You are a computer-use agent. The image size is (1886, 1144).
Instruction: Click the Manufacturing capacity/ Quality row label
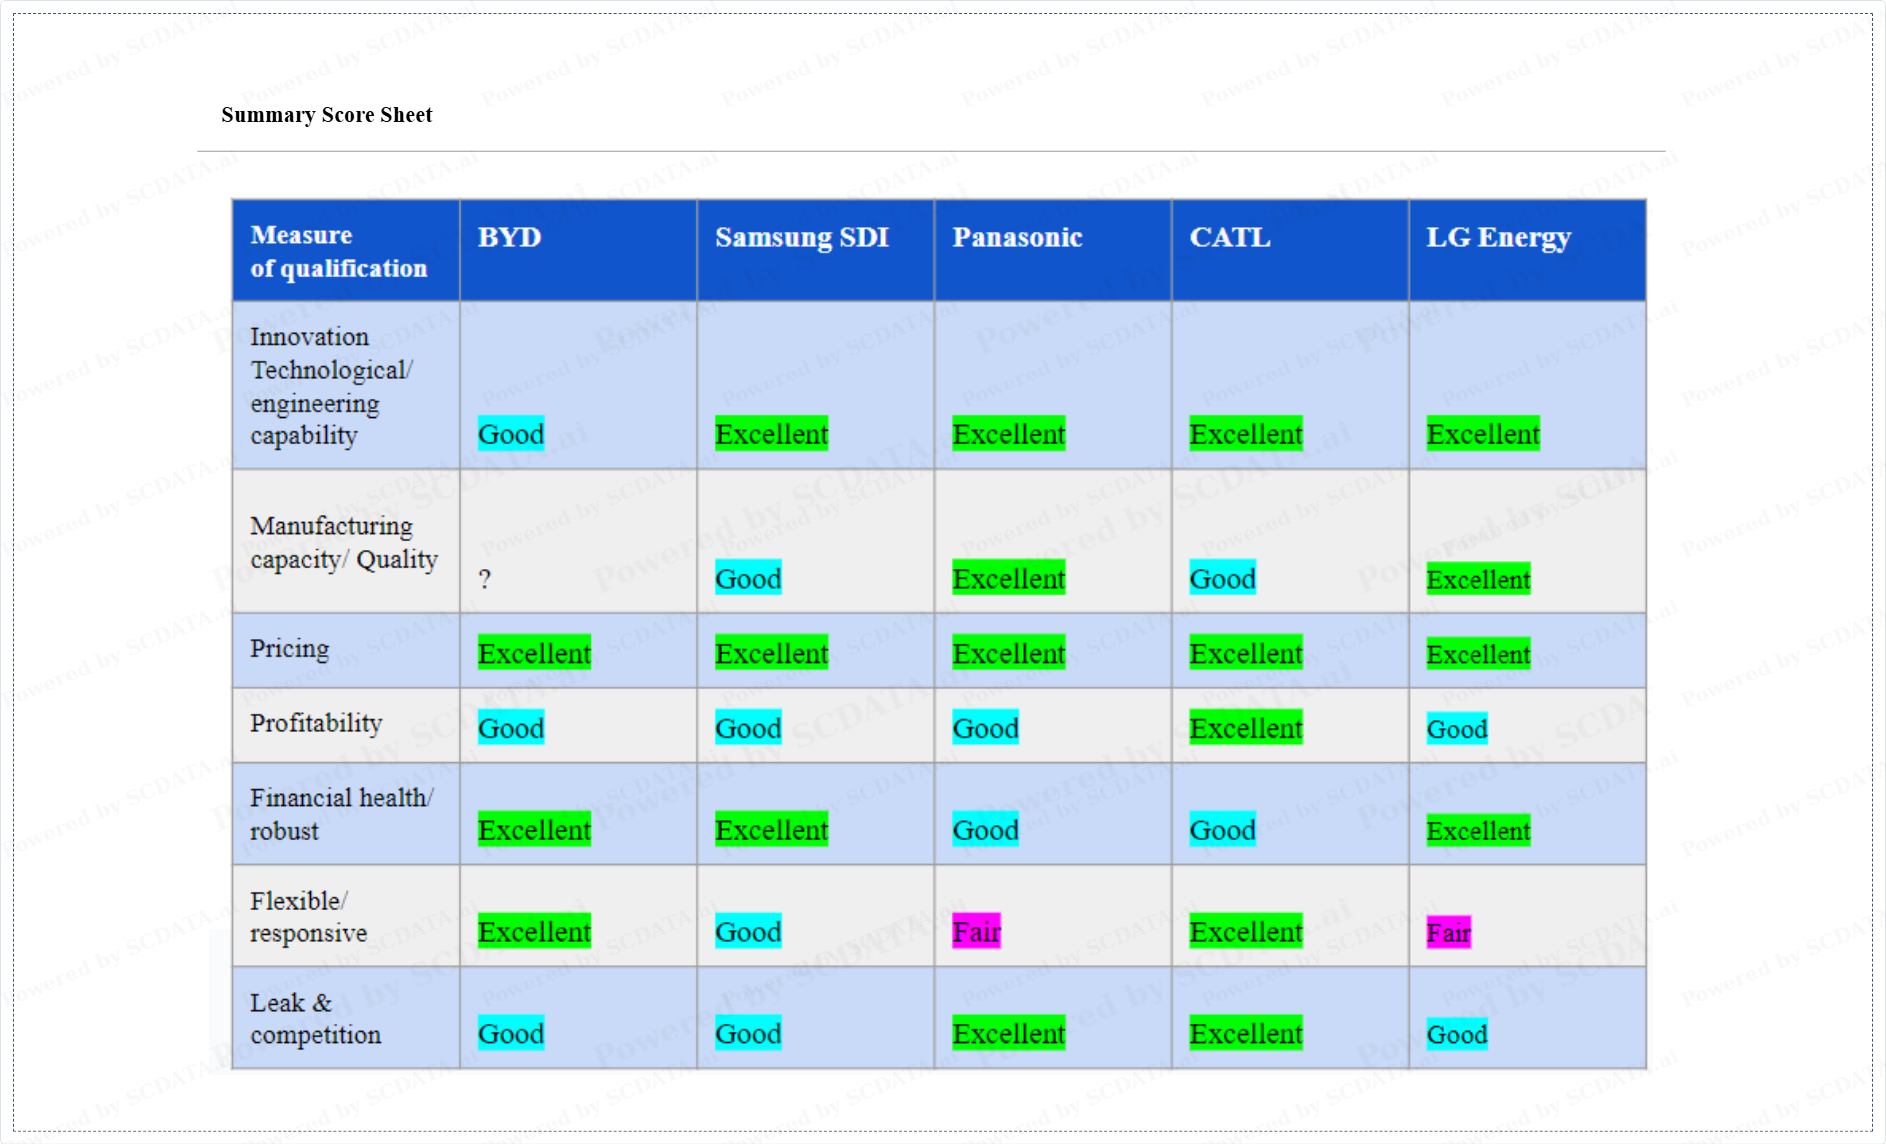click(344, 542)
